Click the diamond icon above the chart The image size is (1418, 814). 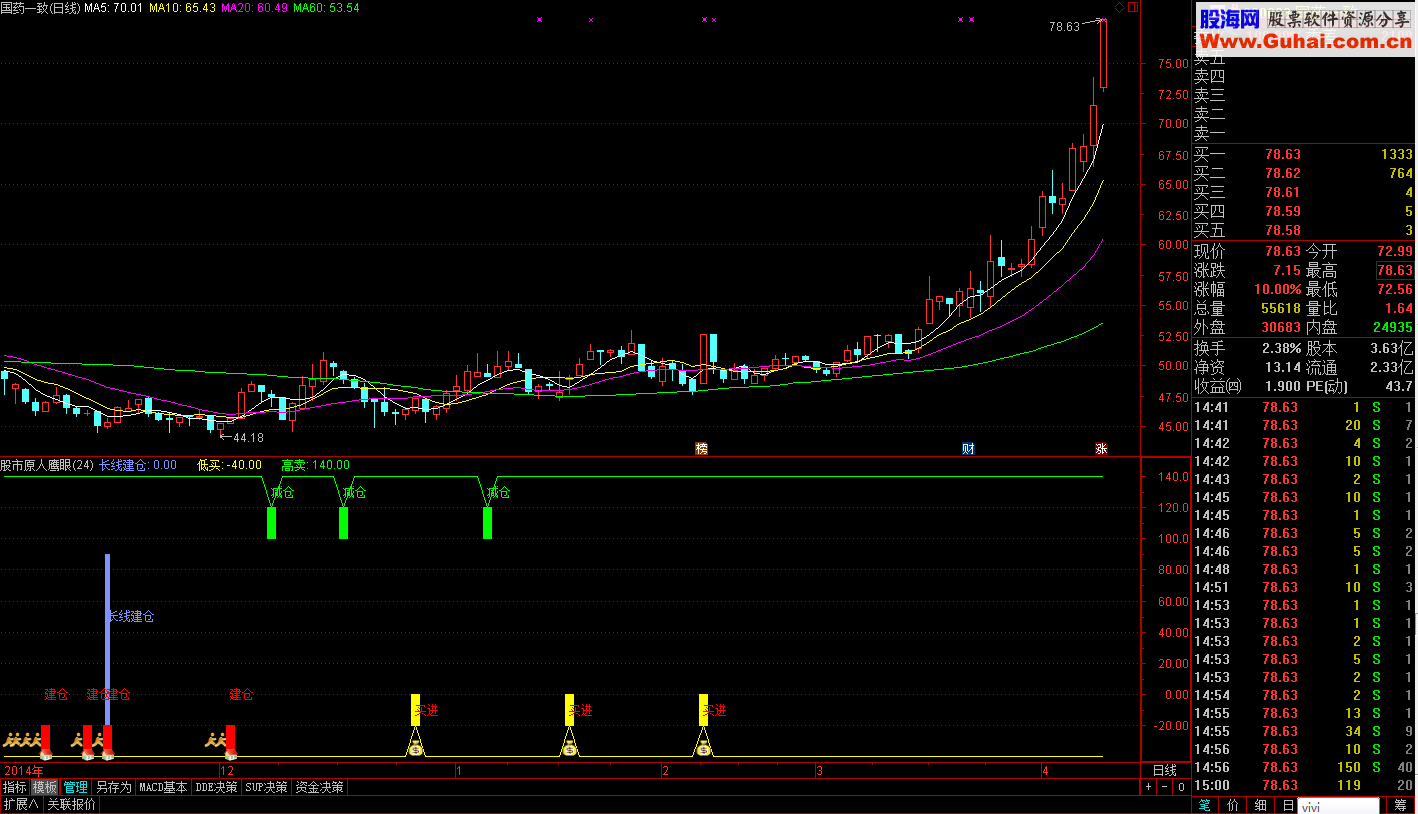coord(1120,7)
